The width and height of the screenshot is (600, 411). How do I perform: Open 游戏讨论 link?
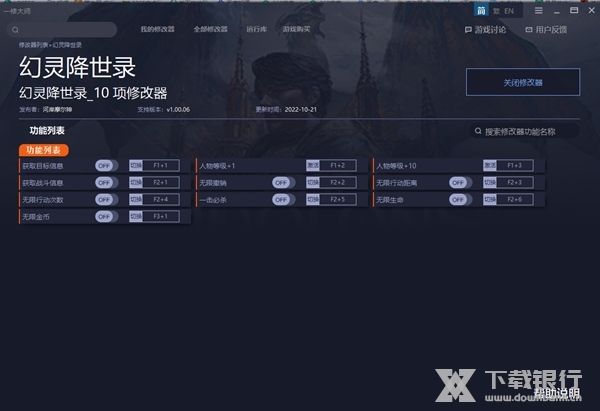[490, 29]
